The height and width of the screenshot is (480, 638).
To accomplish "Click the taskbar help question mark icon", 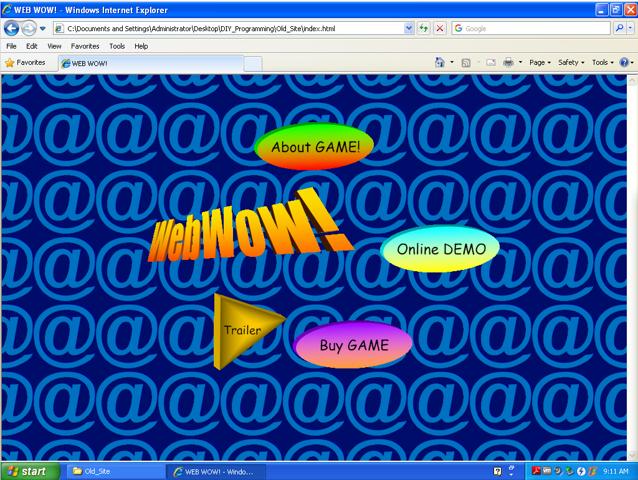I will [x=497, y=471].
